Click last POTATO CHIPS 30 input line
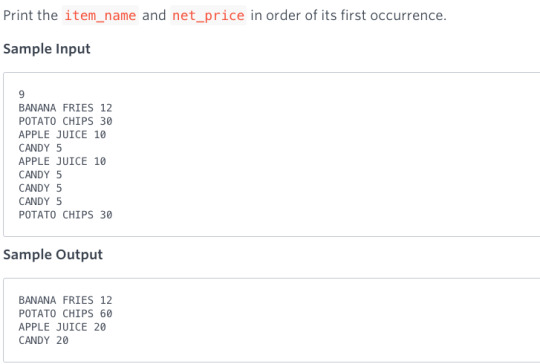Viewport: 540px width, 364px height. (65, 215)
